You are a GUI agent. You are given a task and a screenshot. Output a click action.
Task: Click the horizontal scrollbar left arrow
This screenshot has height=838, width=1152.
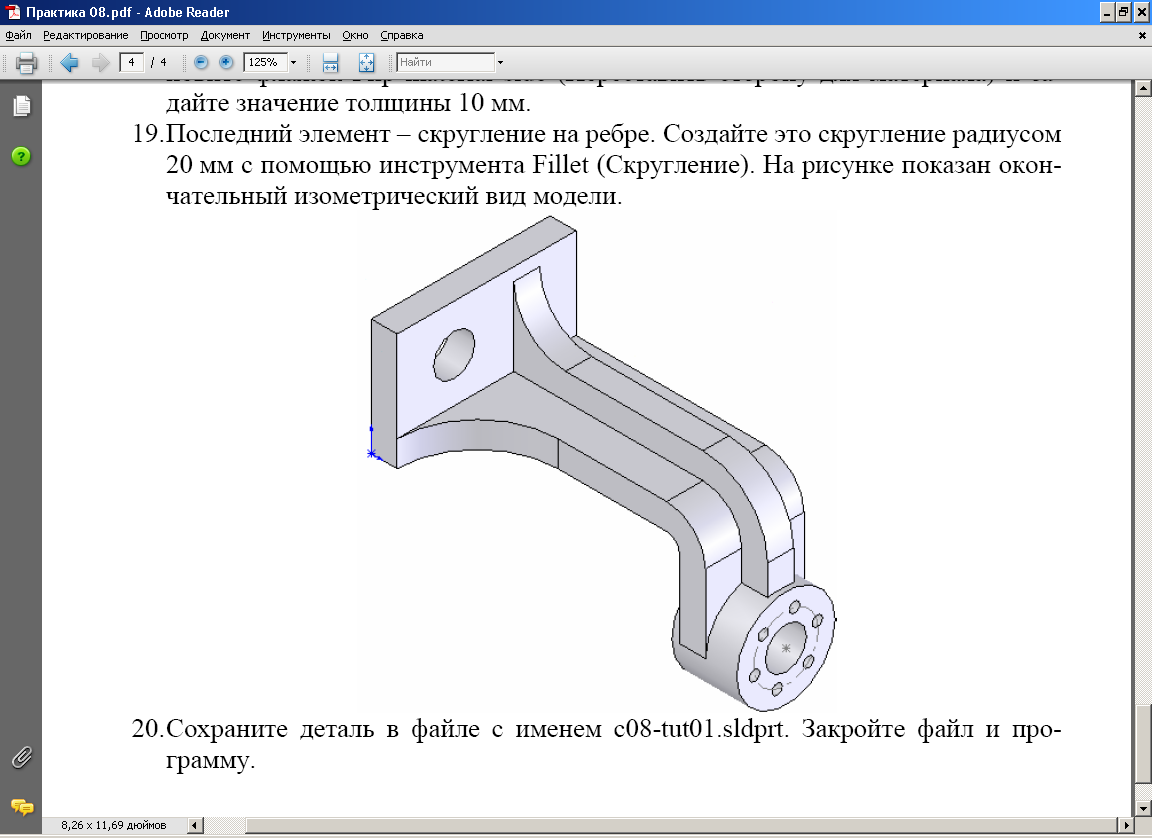coord(195,826)
